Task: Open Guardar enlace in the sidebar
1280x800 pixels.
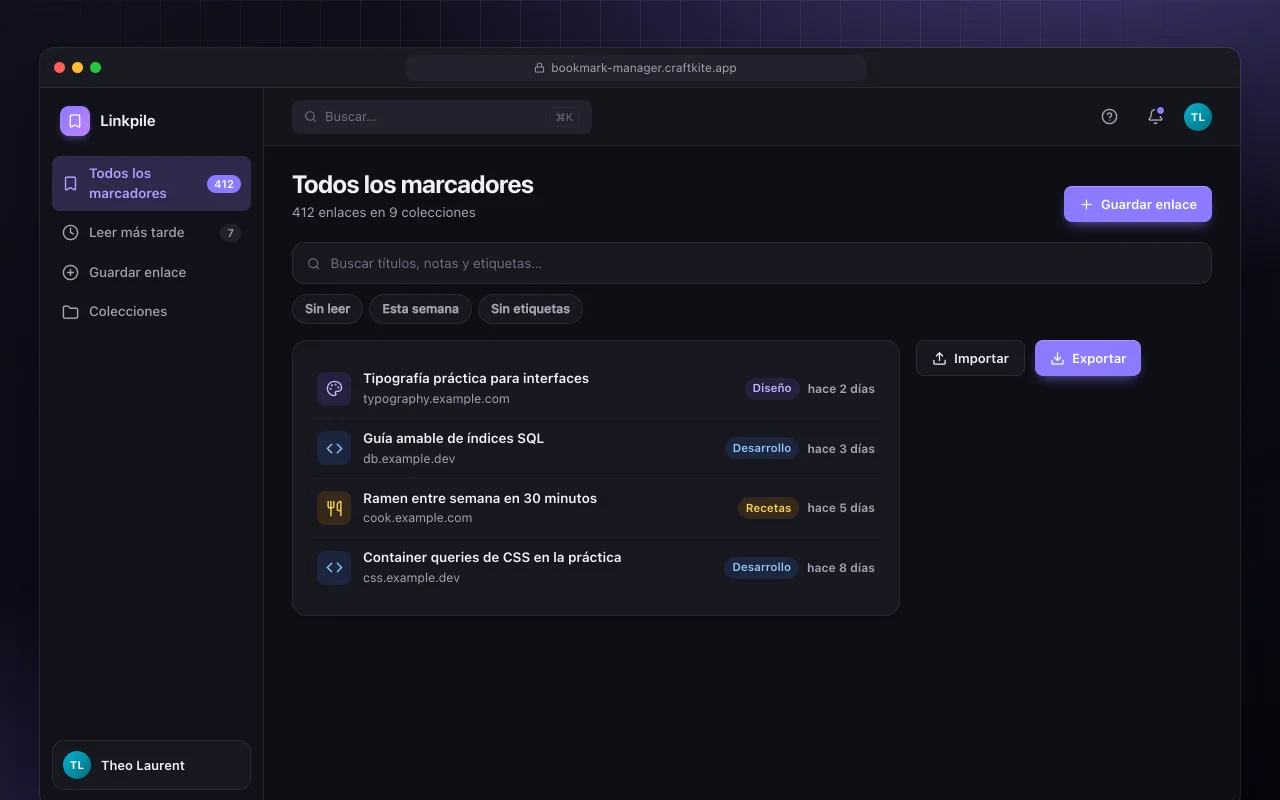Action: [x=151, y=272]
